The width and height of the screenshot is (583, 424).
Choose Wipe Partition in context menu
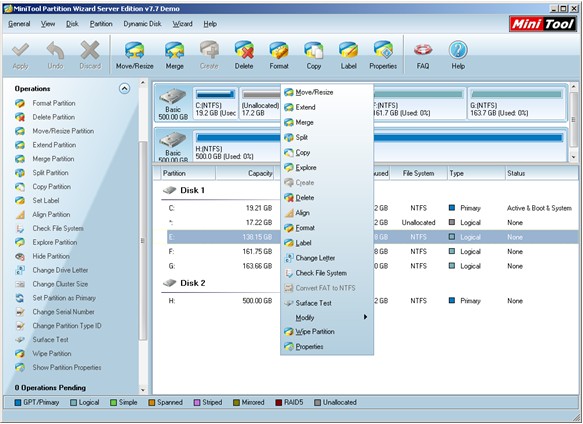327,331
